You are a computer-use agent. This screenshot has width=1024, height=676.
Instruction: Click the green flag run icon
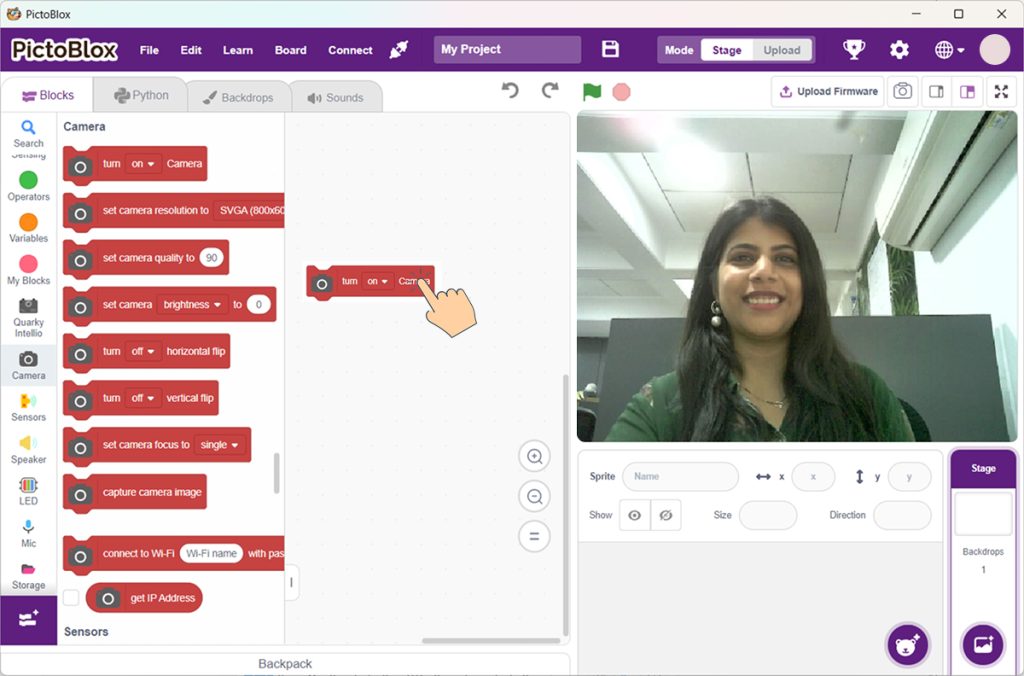592,92
